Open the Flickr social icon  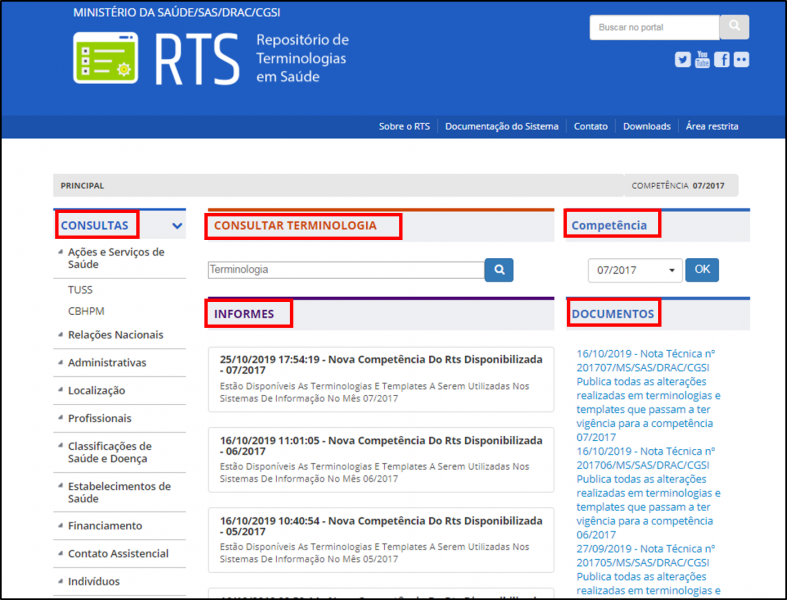(741, 60)
